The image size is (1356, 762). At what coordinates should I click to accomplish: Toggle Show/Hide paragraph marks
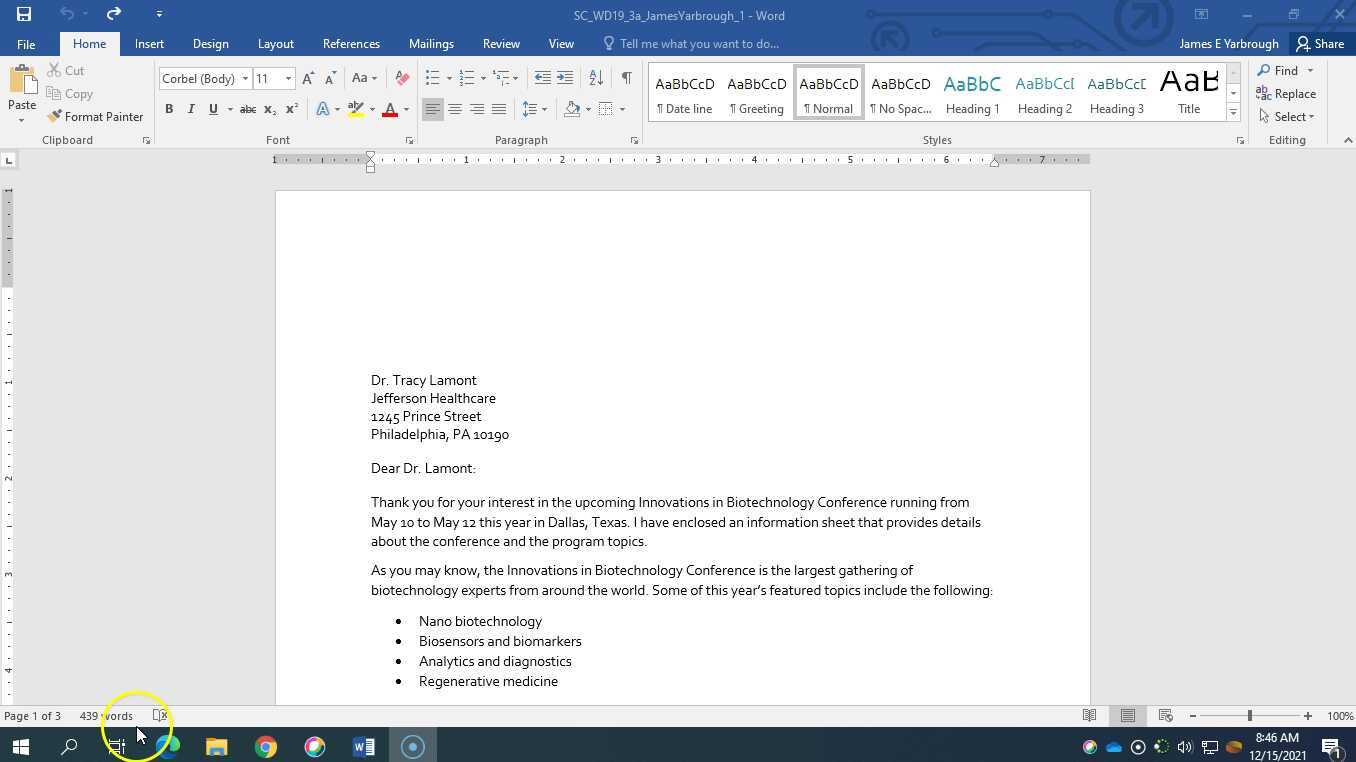627,77
